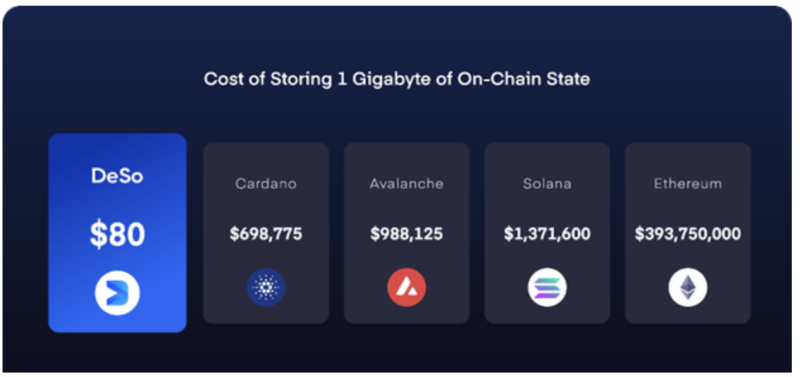800x377 pixels.
Task: Select the Solana label
Action: click(547, 184)
